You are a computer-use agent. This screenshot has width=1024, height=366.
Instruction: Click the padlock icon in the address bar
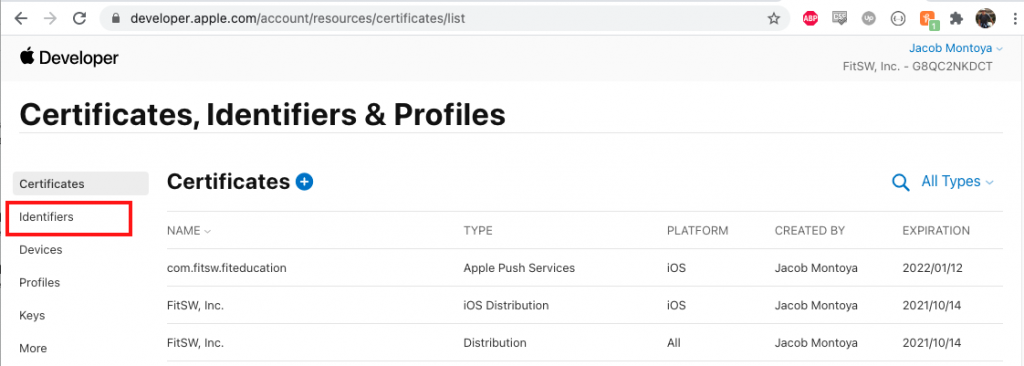116,19
